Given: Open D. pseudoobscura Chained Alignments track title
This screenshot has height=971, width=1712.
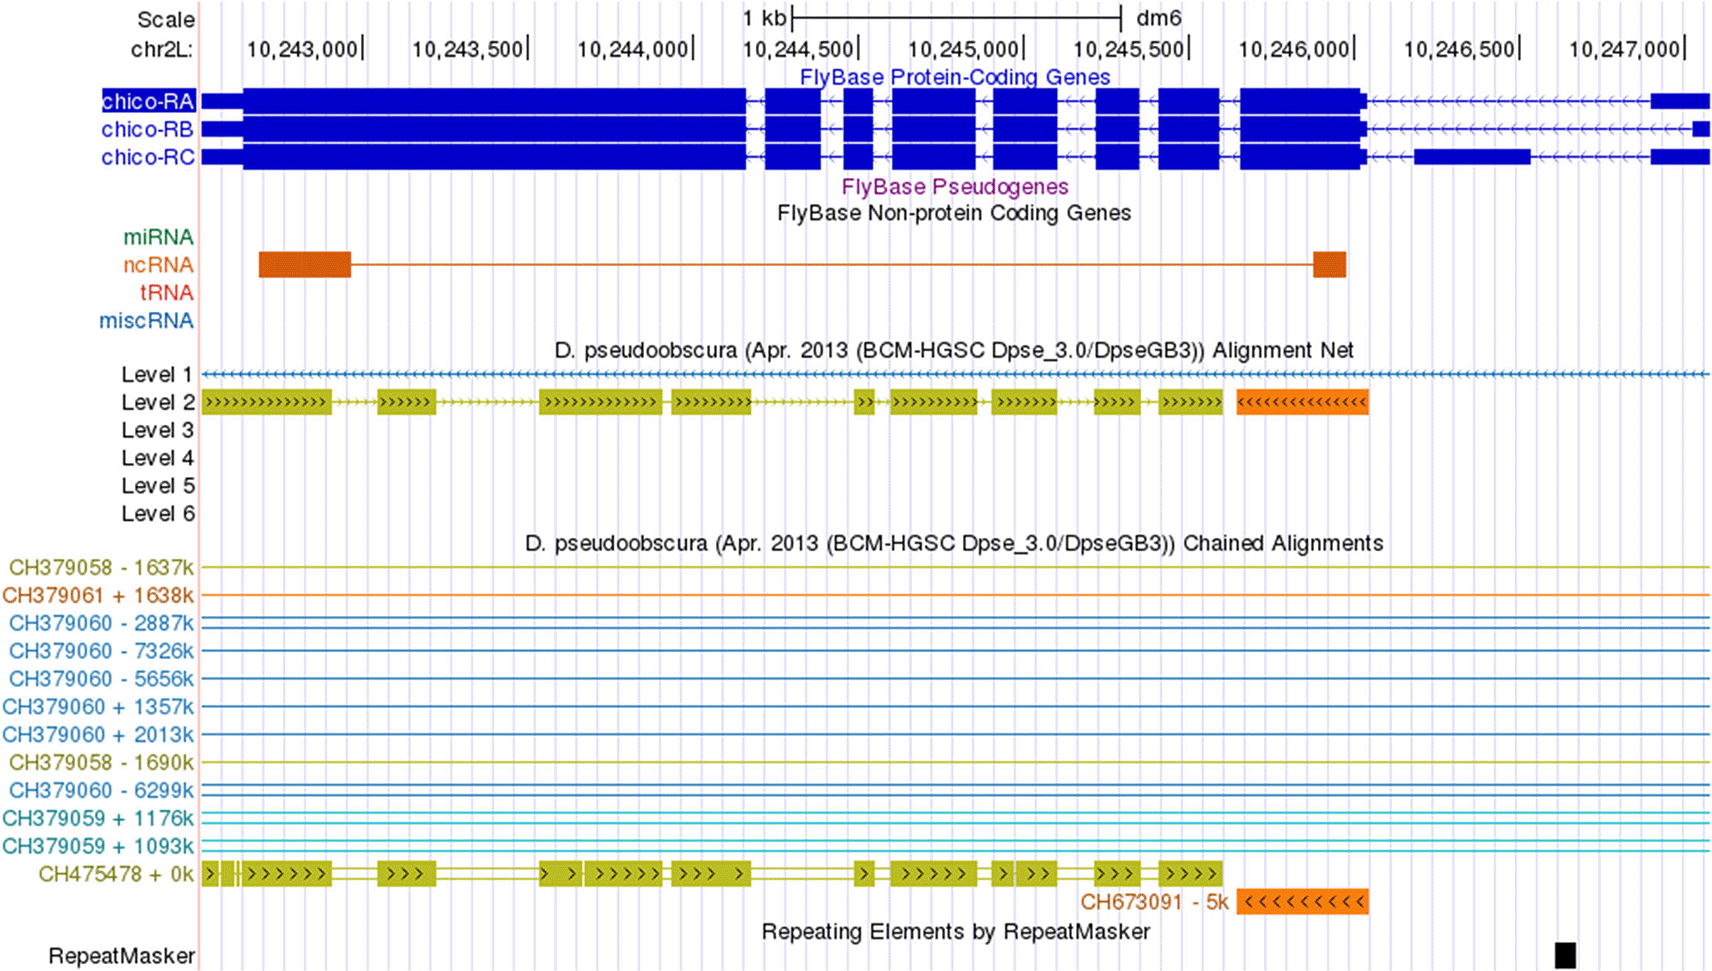Looking at the screenshot, I should pos(954,543).
